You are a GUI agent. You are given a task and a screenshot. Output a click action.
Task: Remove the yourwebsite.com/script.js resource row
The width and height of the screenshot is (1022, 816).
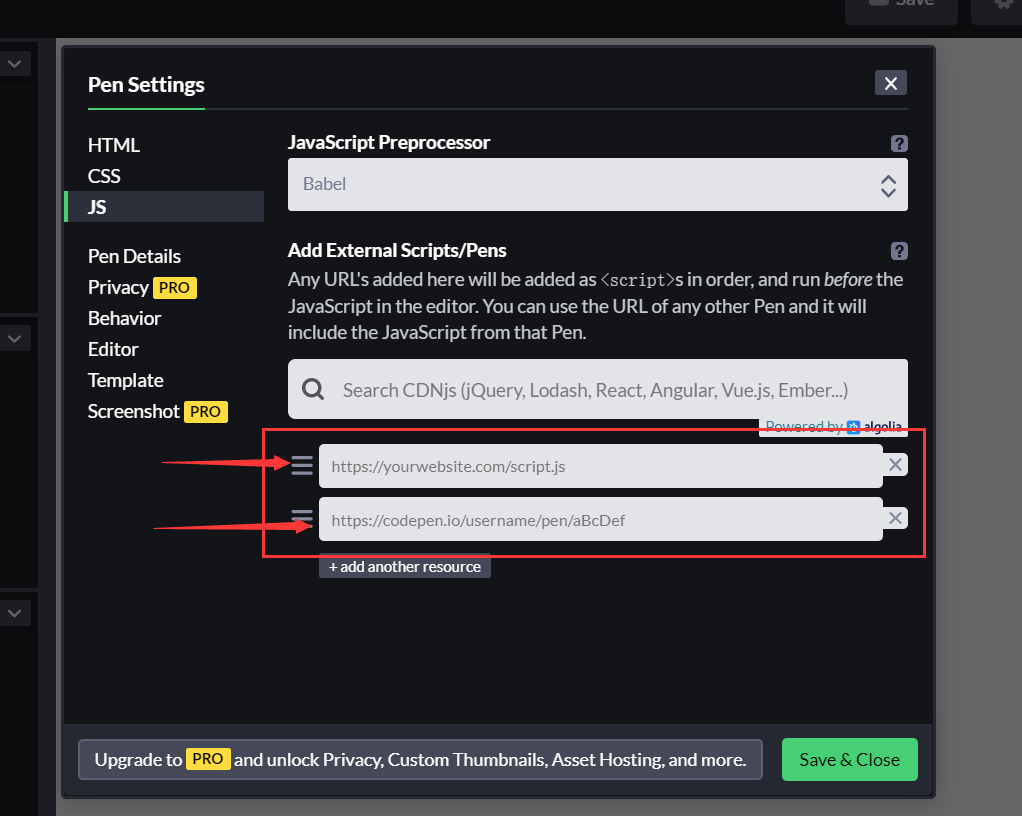[x=895, y=465]
